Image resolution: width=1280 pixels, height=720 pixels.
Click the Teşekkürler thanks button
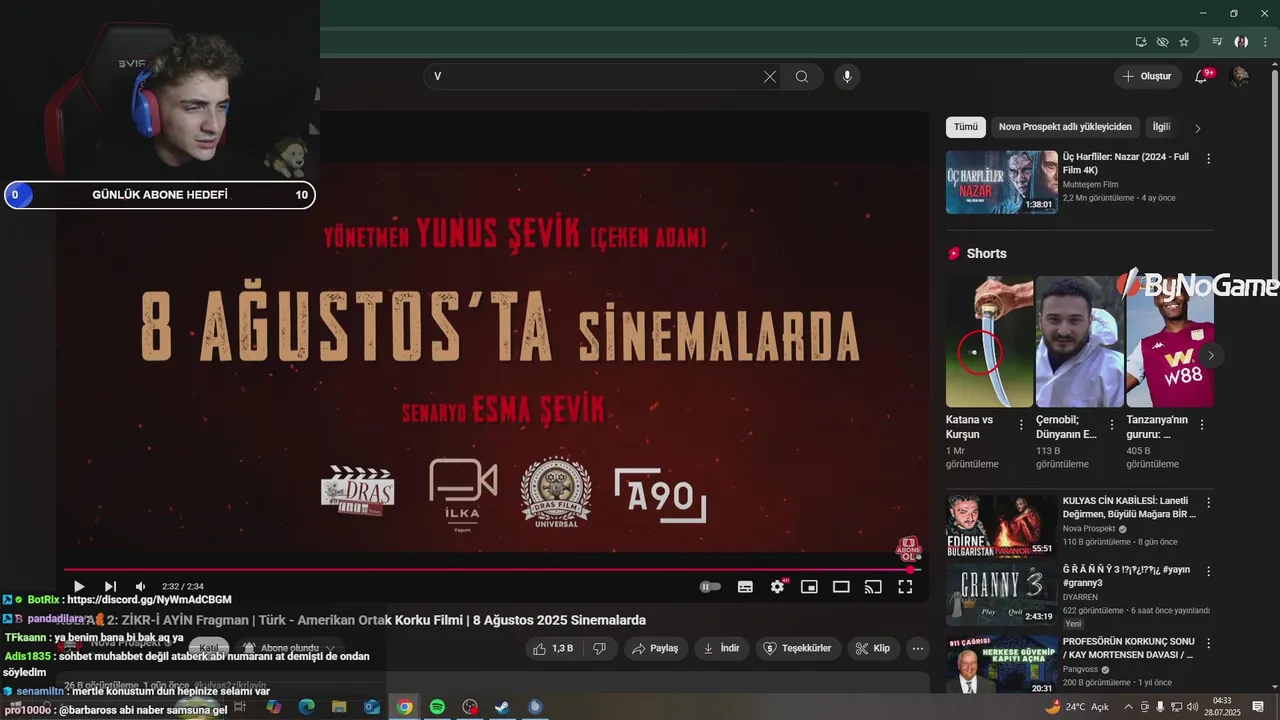tap(798, 648)
